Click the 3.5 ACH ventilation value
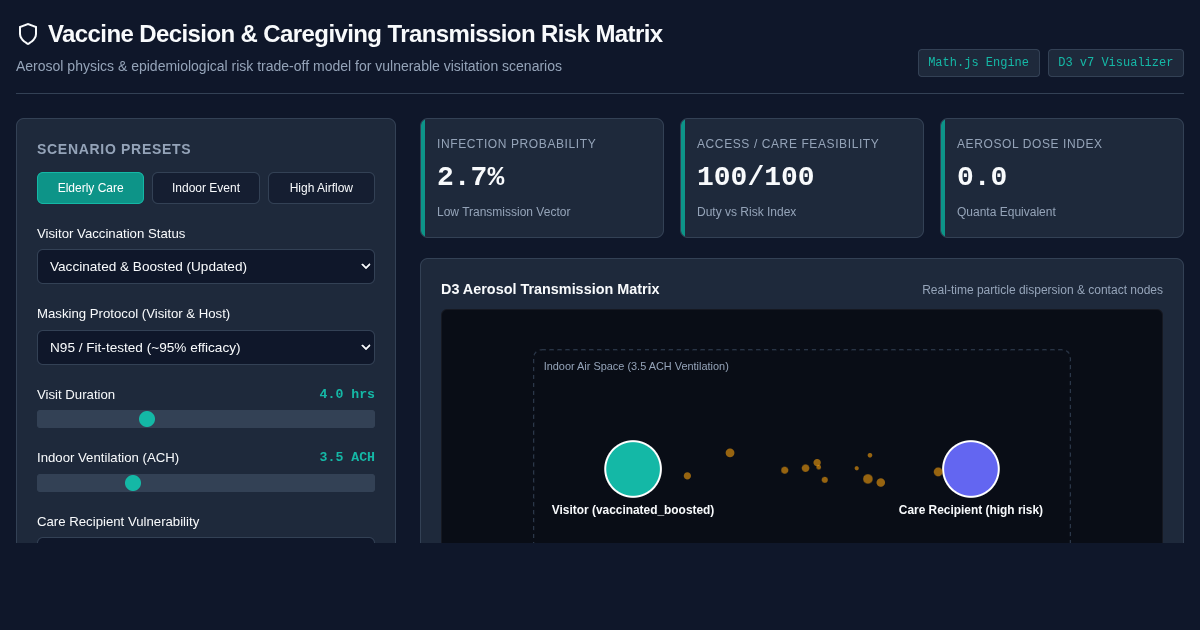This screenshot has height=630, width=1200. click(347, 457)
